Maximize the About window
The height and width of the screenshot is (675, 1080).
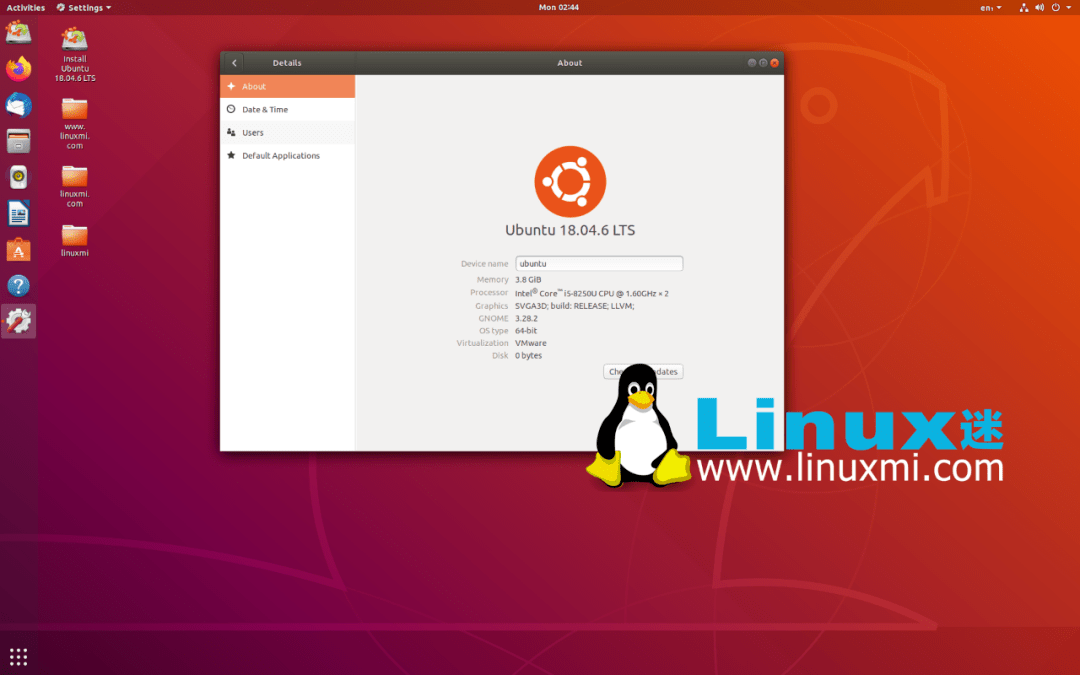[763, 63]
